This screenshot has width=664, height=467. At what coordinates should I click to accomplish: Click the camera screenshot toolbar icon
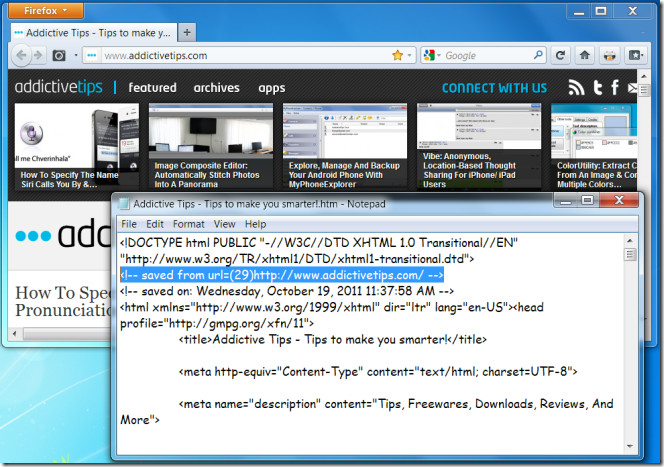click(x=59, y=55)
